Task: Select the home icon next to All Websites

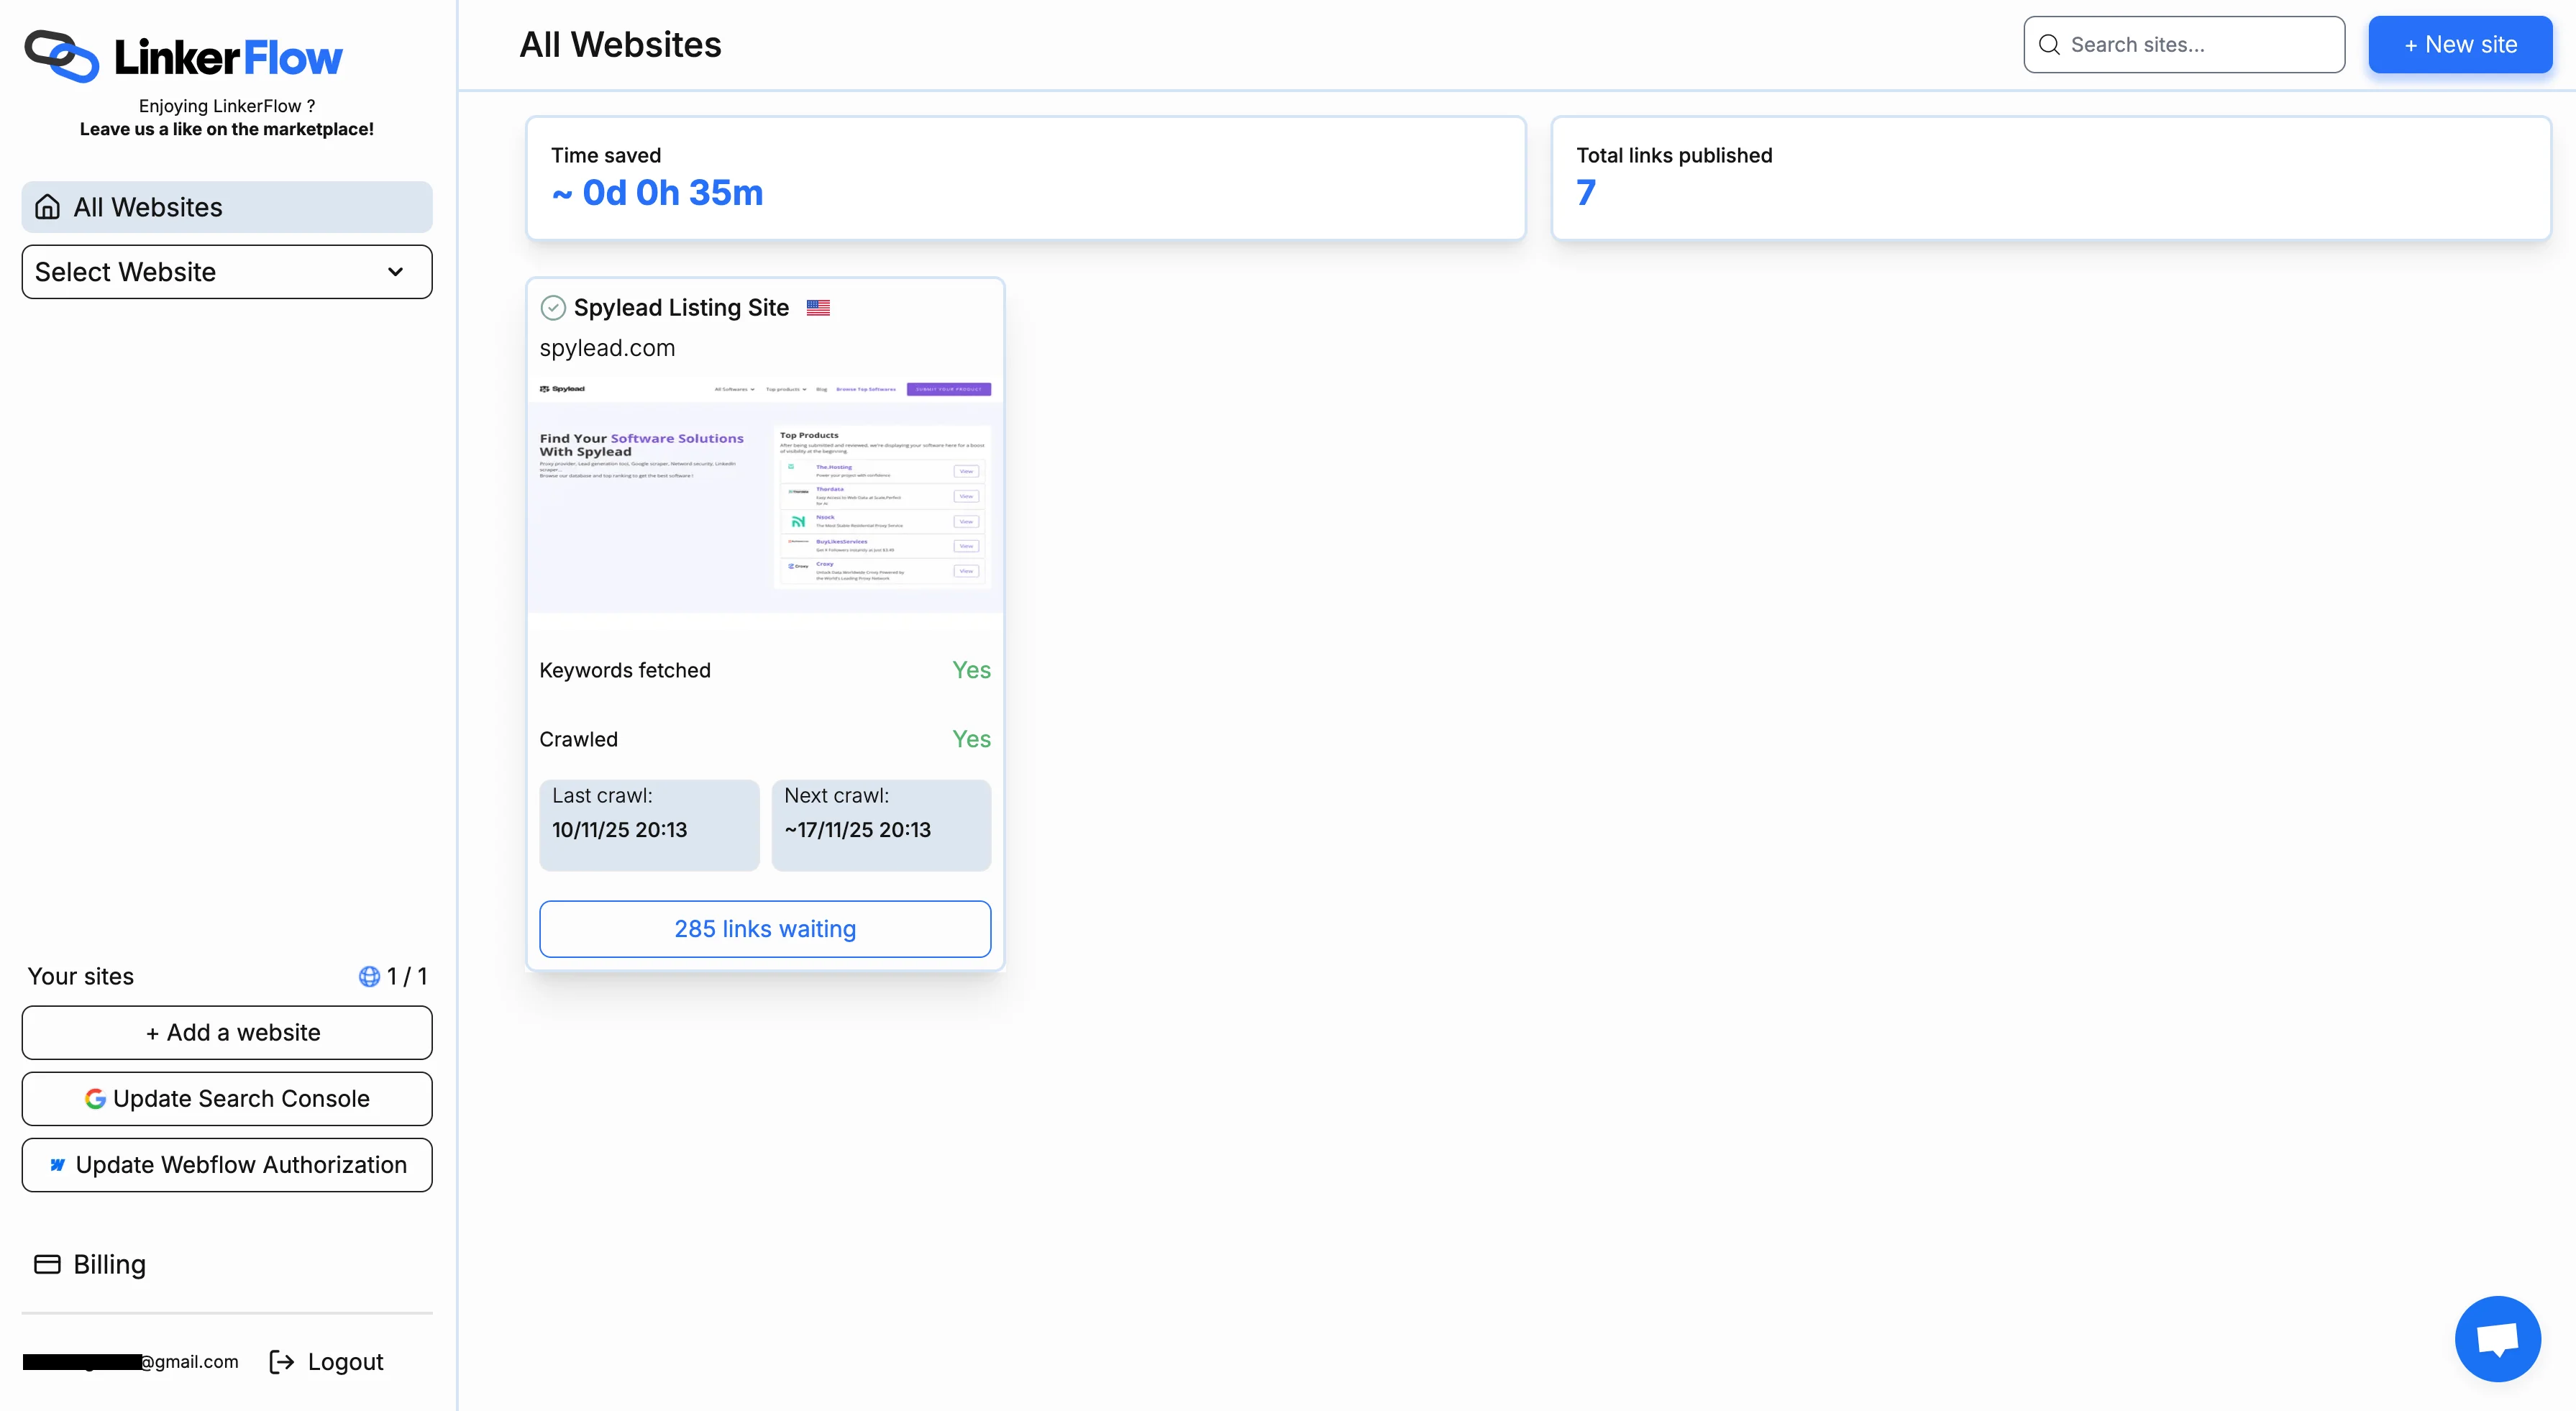Action: click(47, 206)
